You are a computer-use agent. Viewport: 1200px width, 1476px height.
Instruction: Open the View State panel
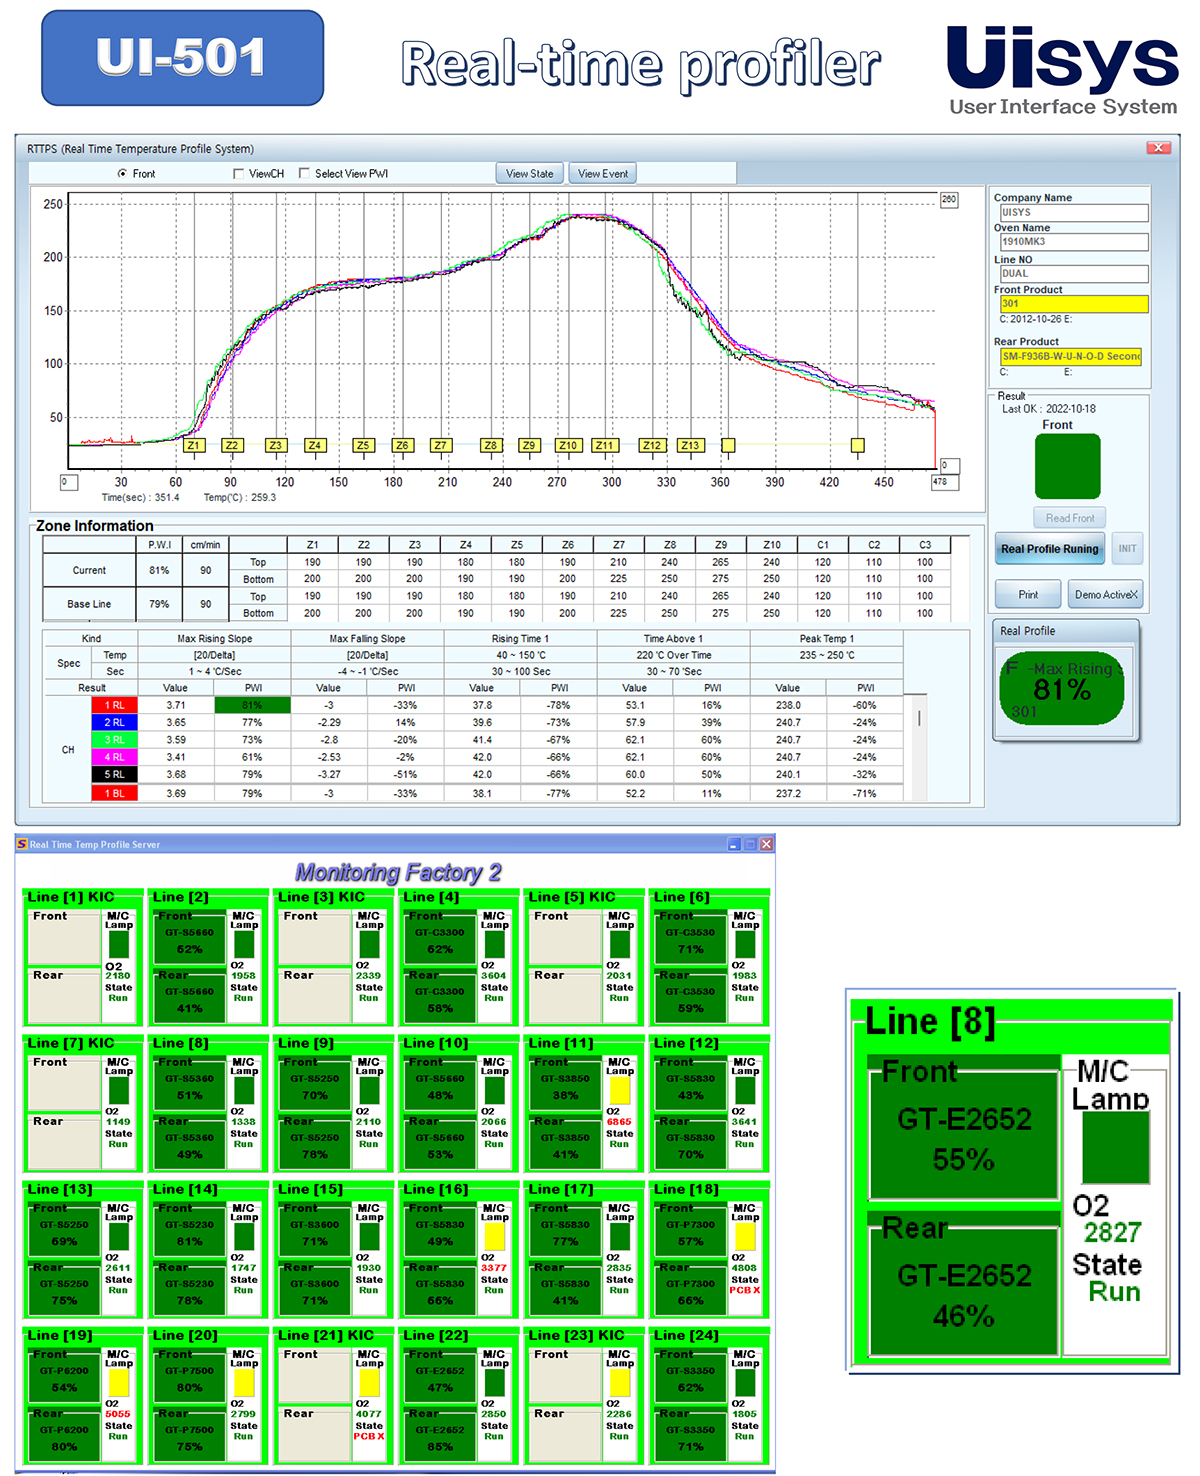click(530, 174)
